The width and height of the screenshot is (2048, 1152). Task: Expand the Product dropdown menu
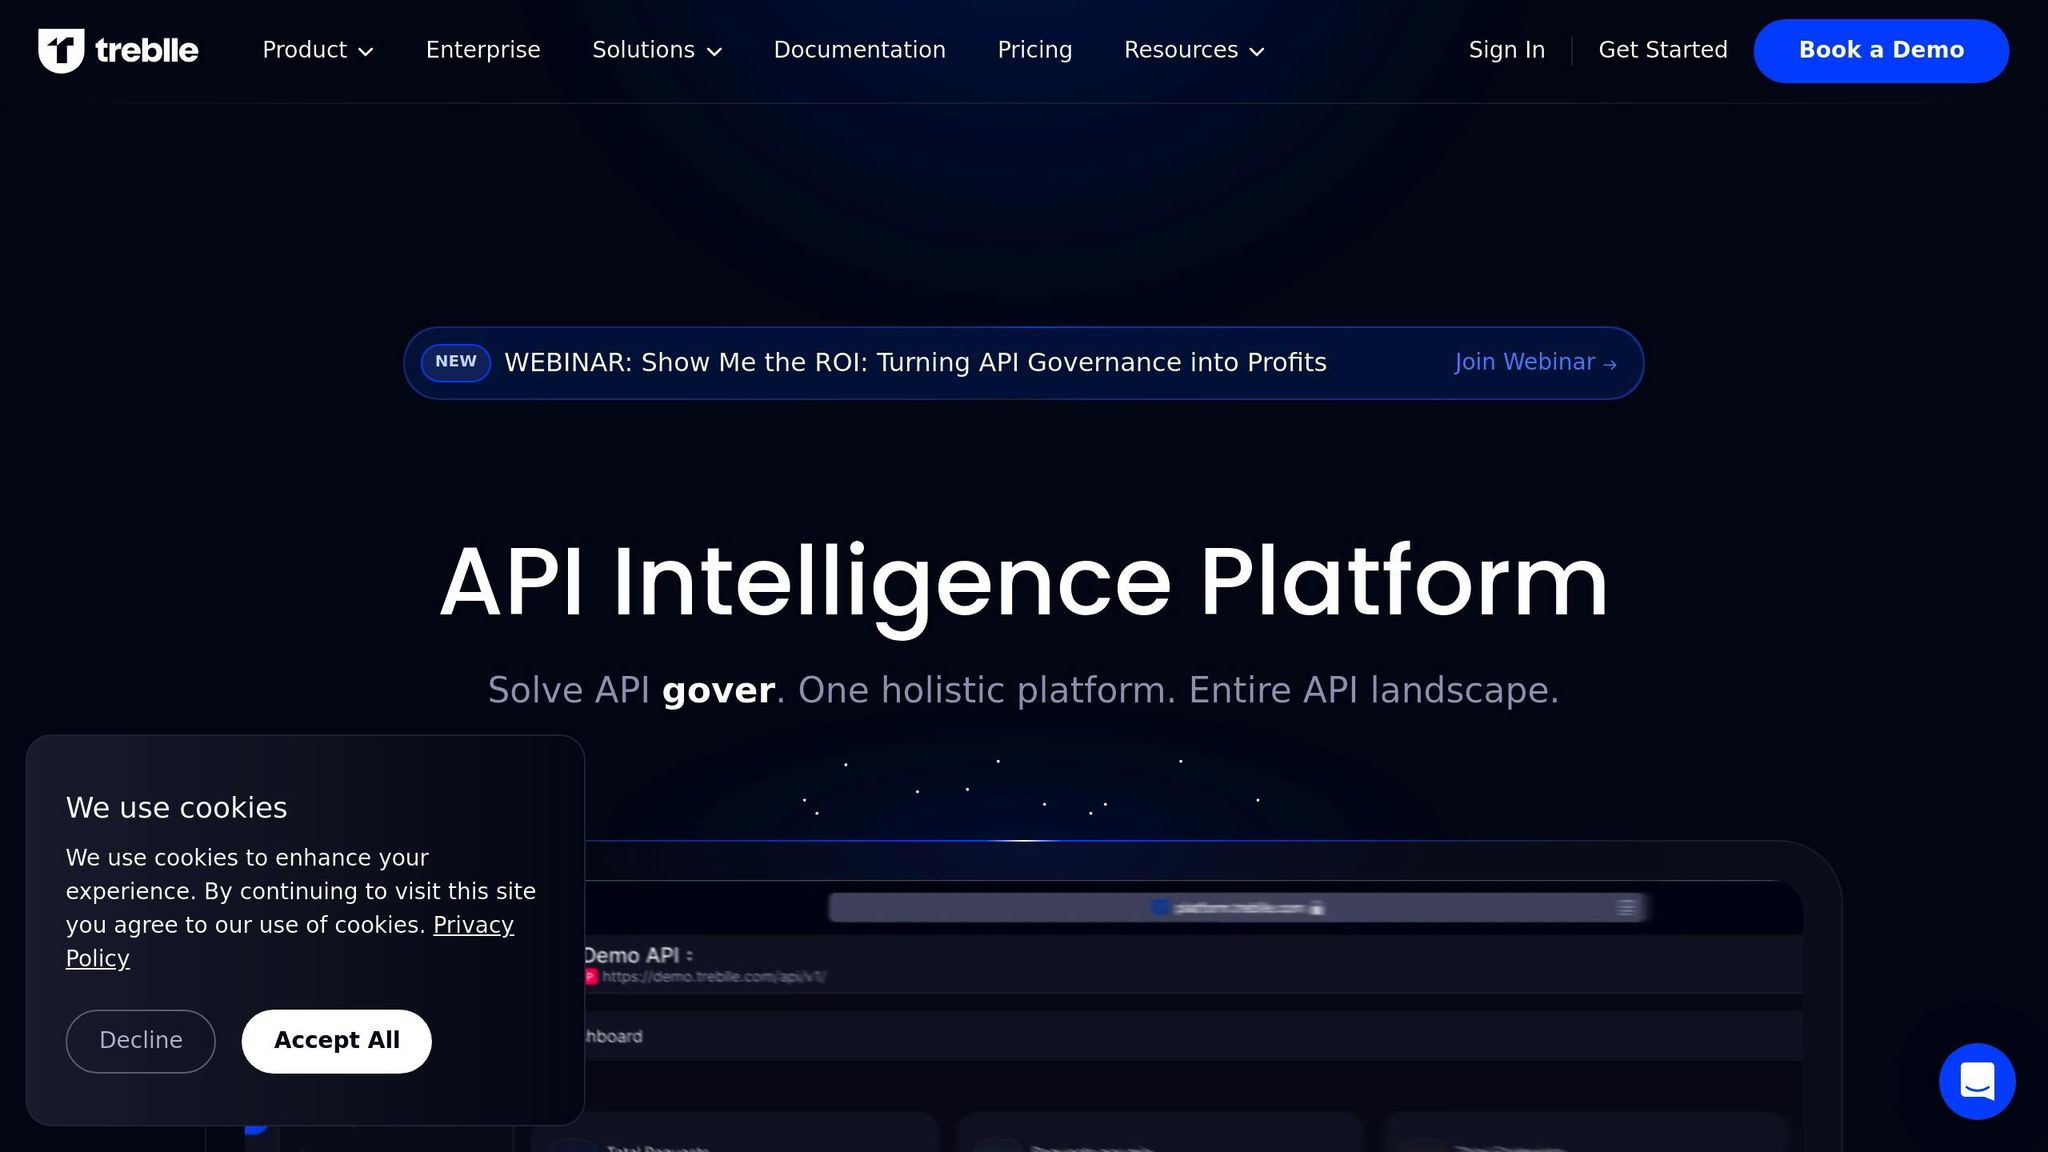click(317, 50)
